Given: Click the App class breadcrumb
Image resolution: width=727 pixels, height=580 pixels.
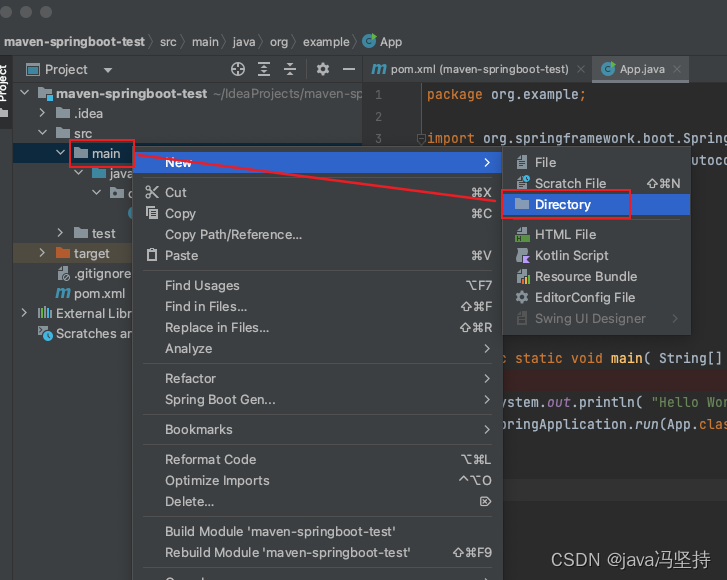Looking at the screenshot, I should pos(382,42).
